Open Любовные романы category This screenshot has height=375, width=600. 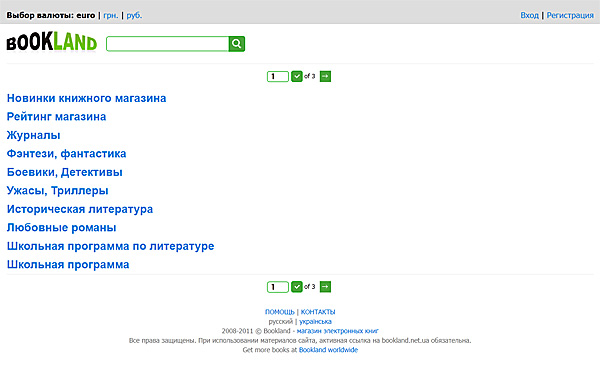[62, 228]
